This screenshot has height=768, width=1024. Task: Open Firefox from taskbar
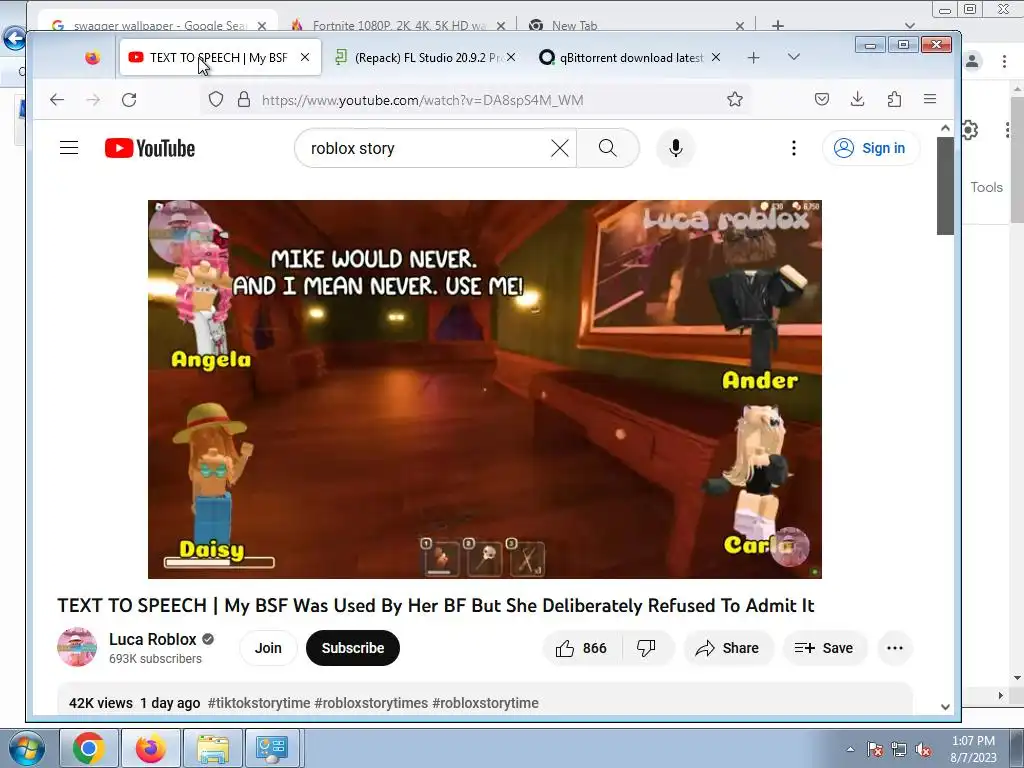coord(151,748)
